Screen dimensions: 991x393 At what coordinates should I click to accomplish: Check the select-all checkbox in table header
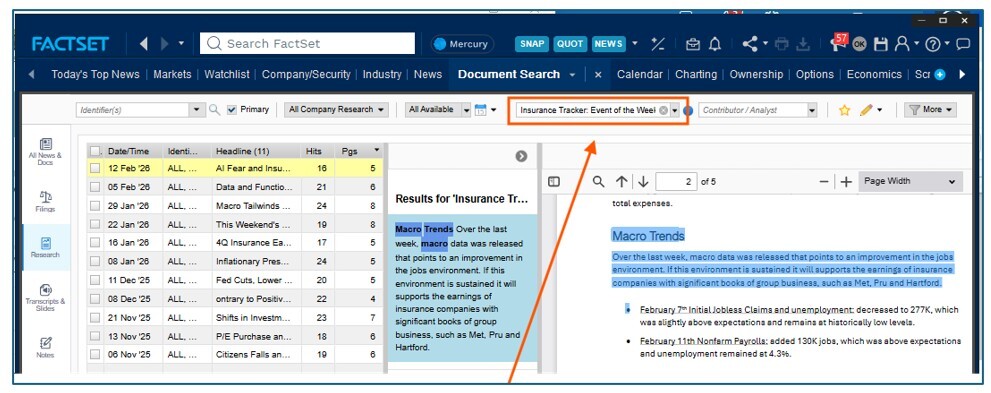(x=95, y=151)
